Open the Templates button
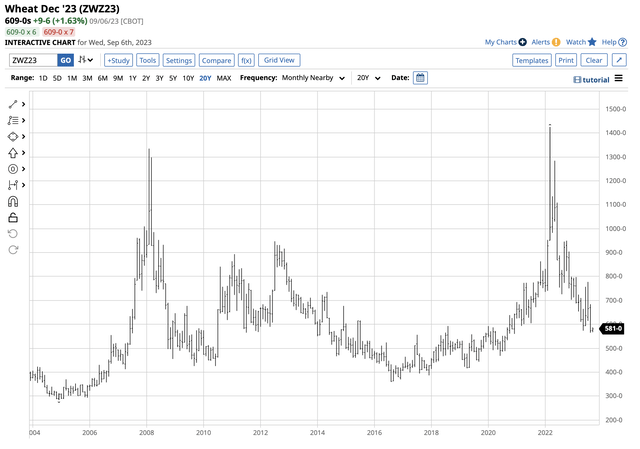 (x=532, y=60)
